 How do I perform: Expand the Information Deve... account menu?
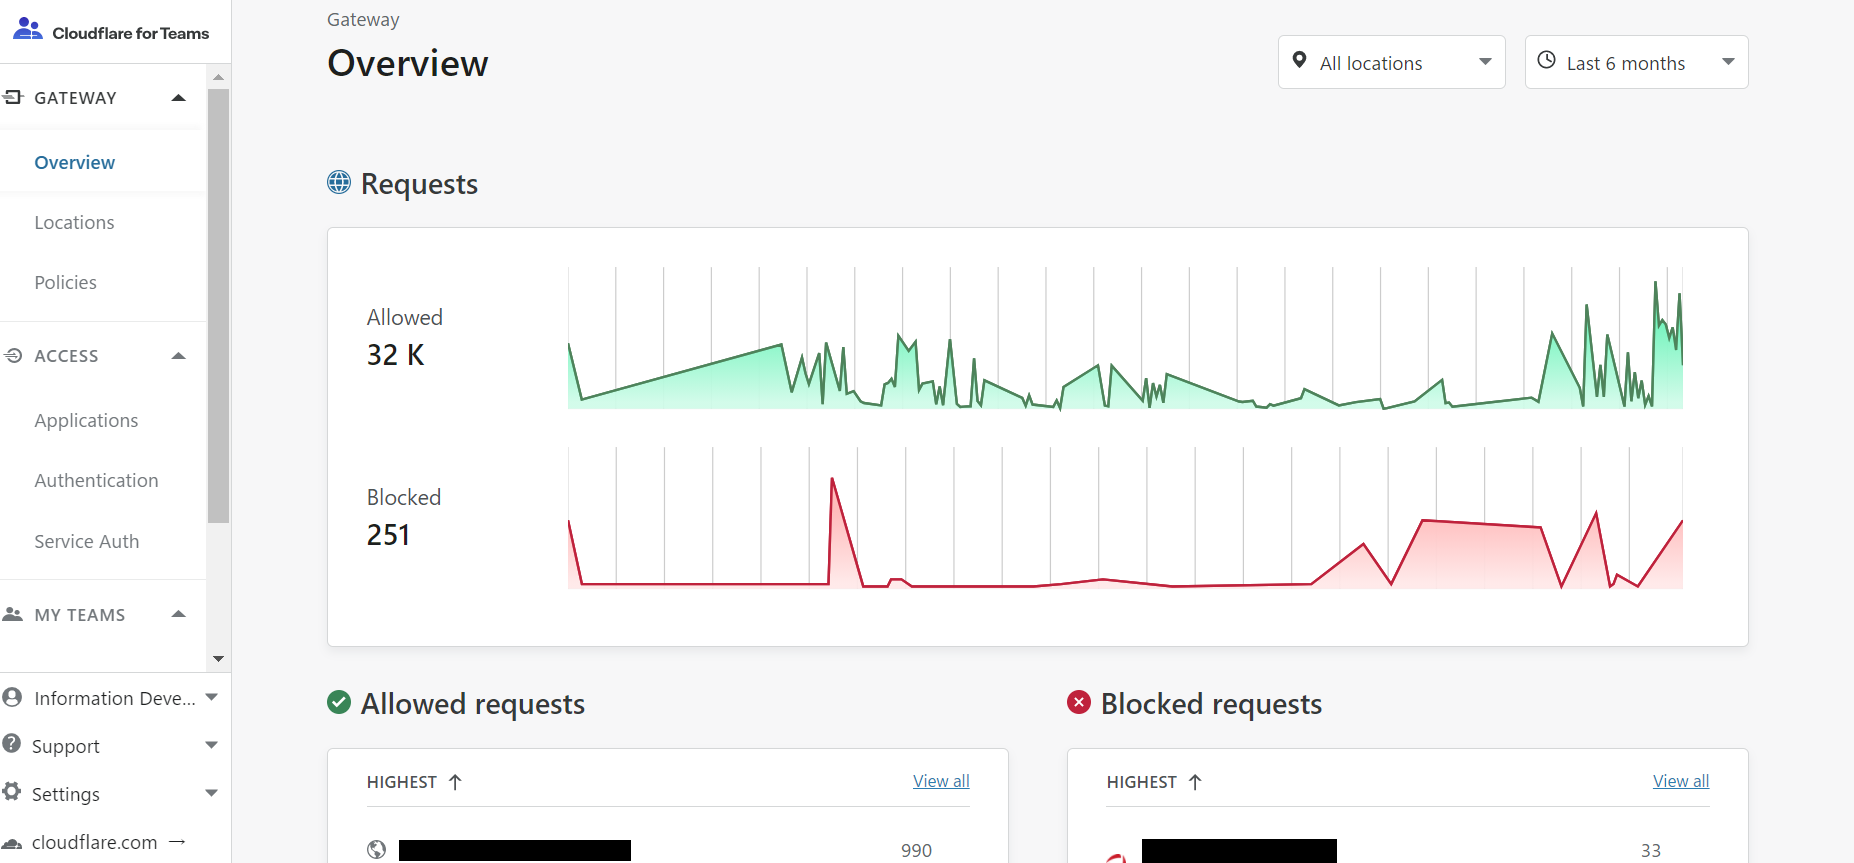211,697
